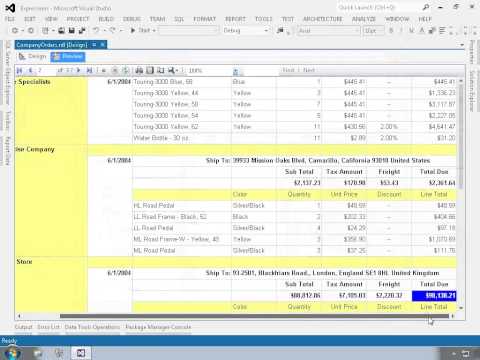Screen dimensions: 480x360
Task: Open the ARCHITECTURE menu
Action: (x=323, y=19)
